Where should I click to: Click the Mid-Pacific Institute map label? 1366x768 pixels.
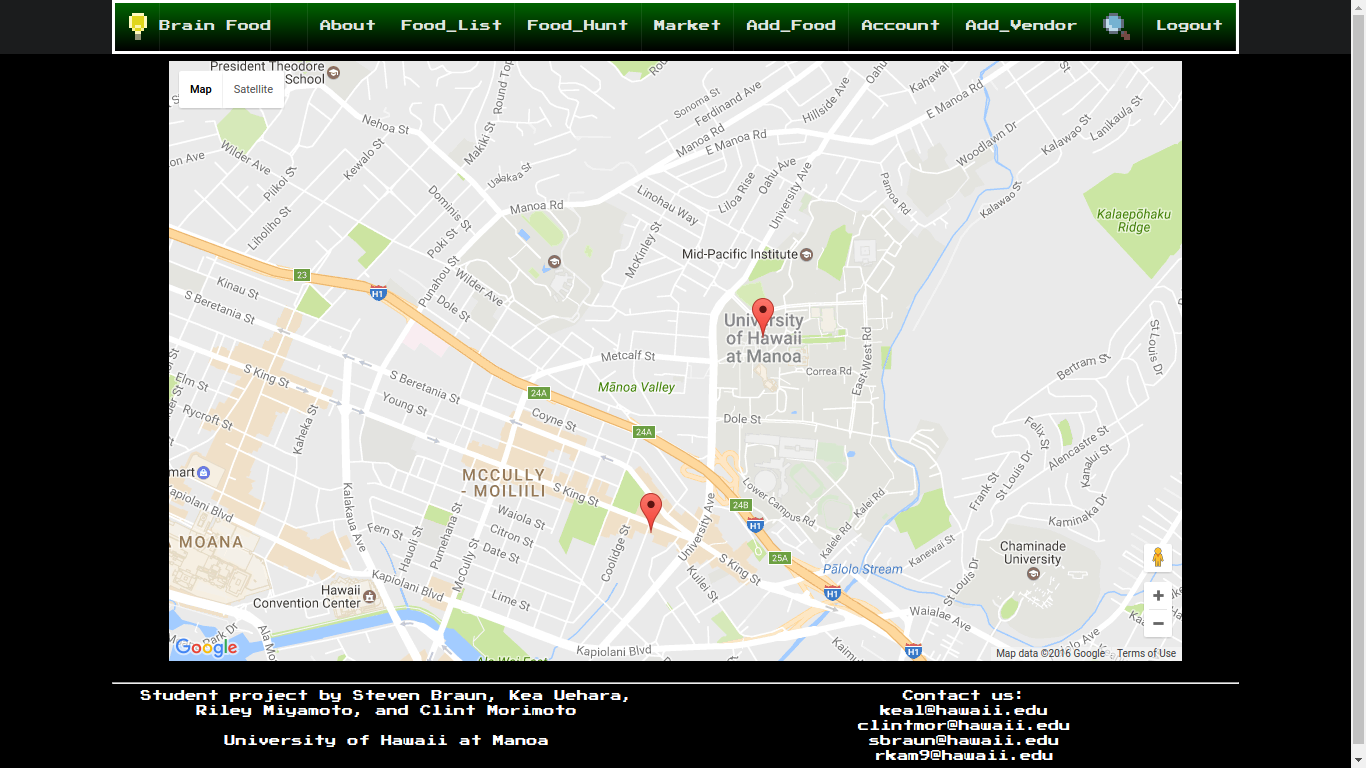740,254
